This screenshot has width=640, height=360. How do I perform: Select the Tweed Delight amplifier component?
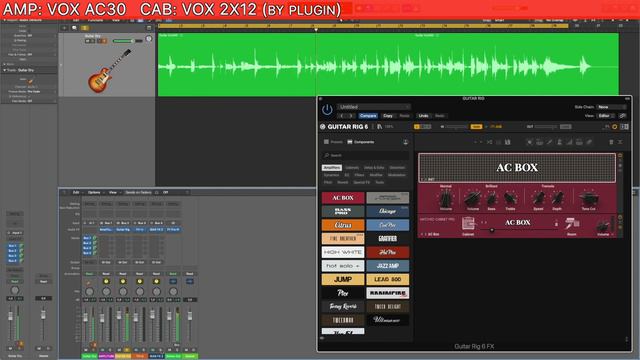coord(387,307)
